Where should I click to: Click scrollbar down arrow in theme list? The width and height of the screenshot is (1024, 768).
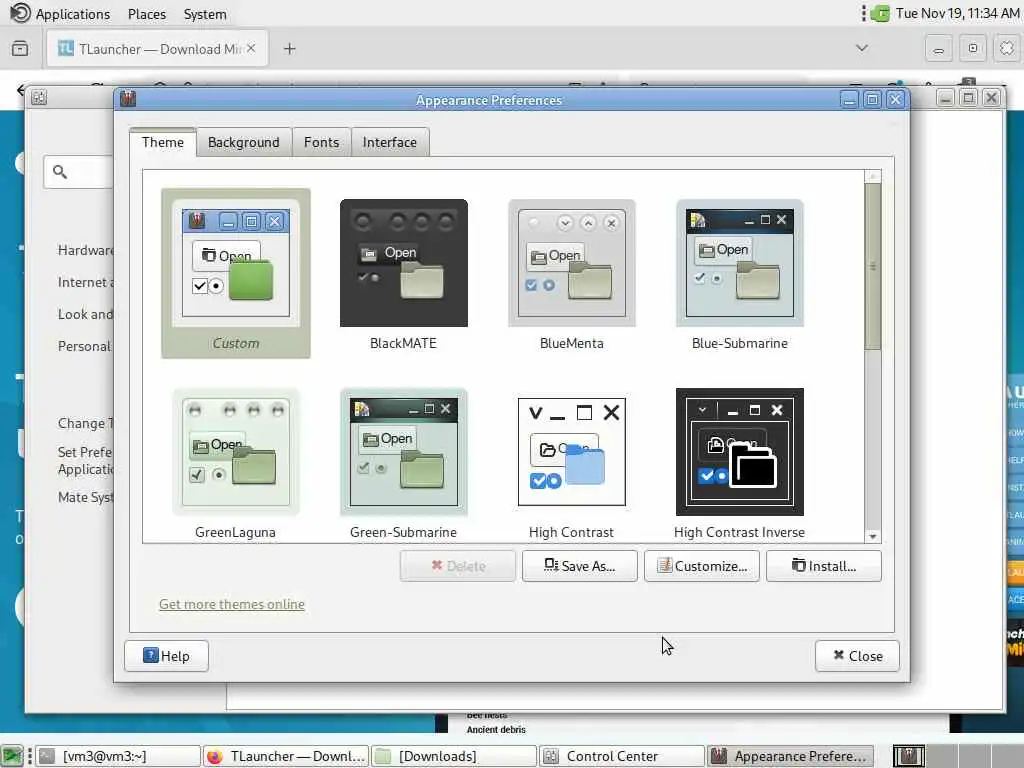872,536
